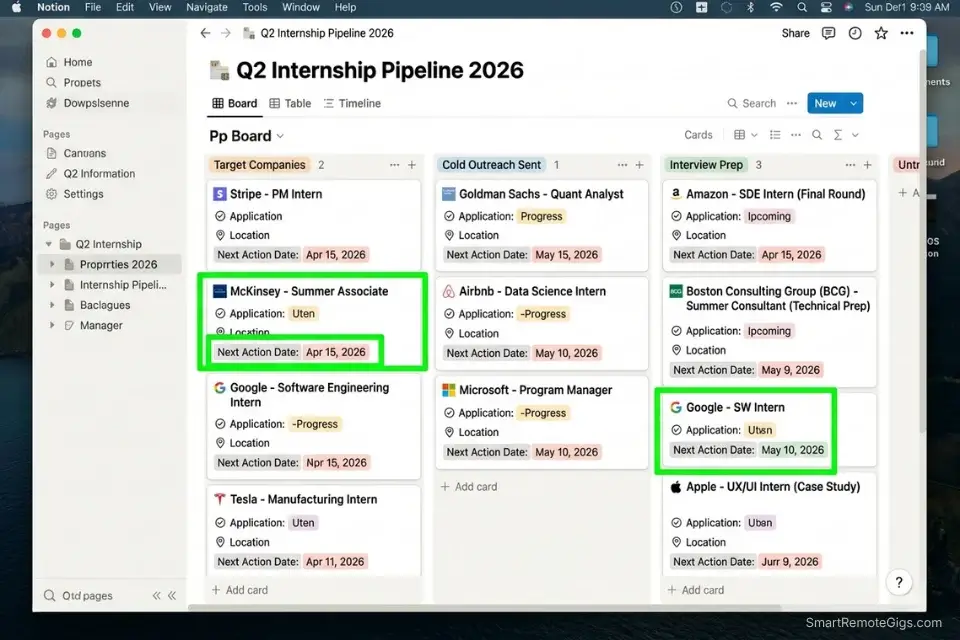This screenshot has width=960, height=640.
Task: Open Target Companies column options dots
Action: coord(394,165)
